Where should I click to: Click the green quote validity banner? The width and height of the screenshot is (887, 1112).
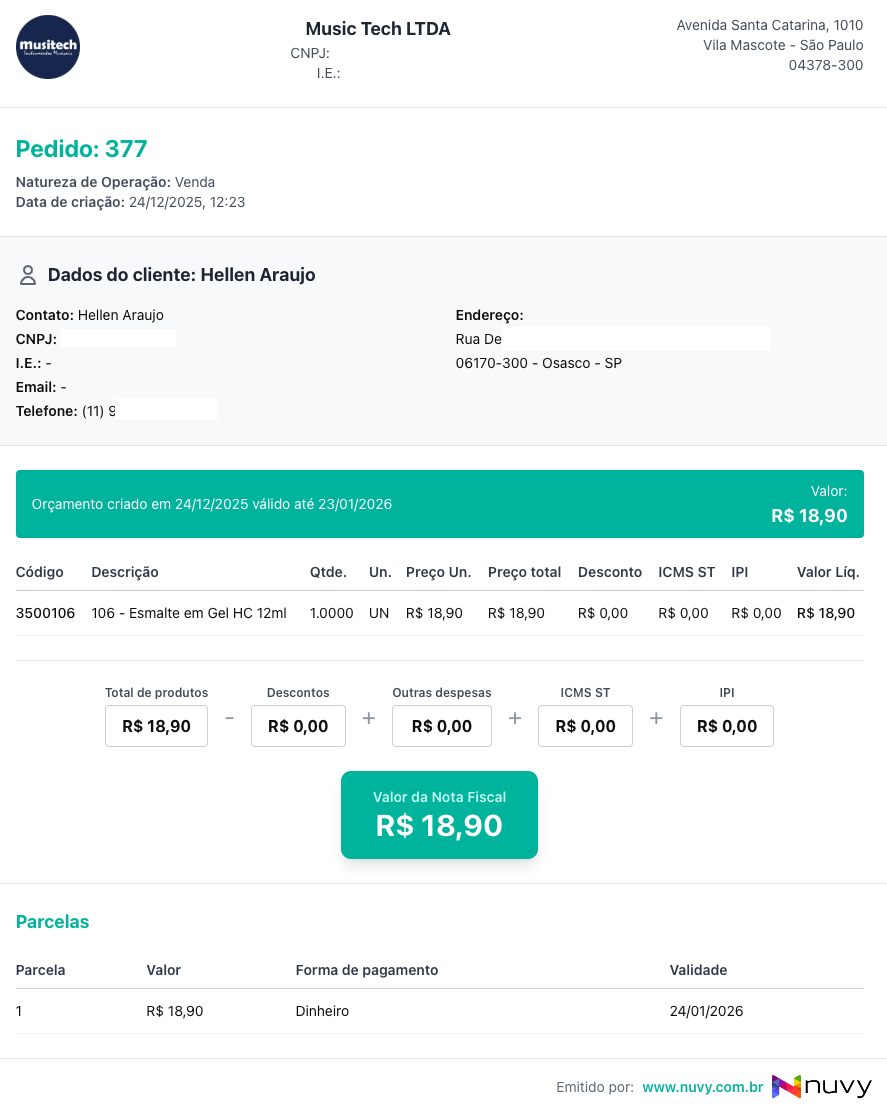439,504
